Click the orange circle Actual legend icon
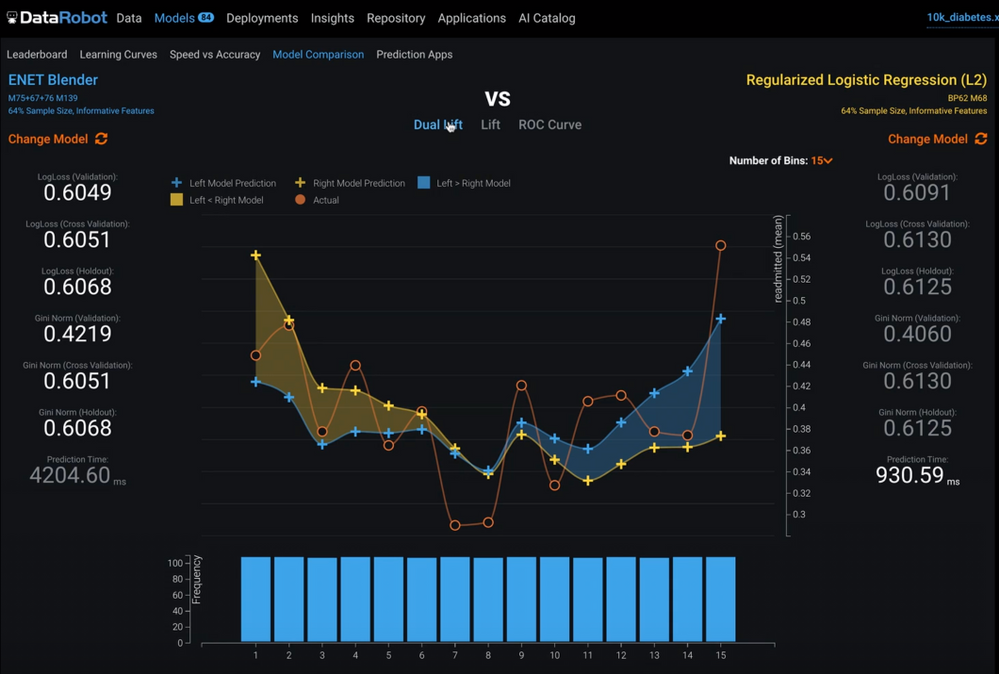The width and height of the screenshot is (999, 674). pyautogui.click(x=300, y=200)
